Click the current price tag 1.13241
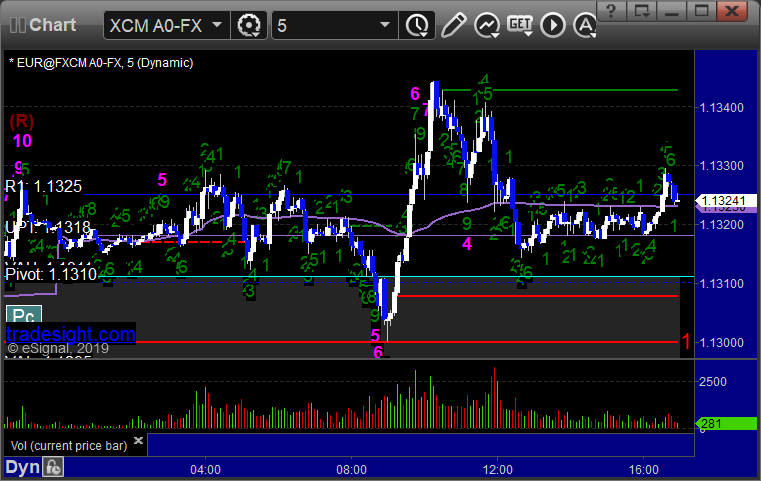 coord(725,200)
